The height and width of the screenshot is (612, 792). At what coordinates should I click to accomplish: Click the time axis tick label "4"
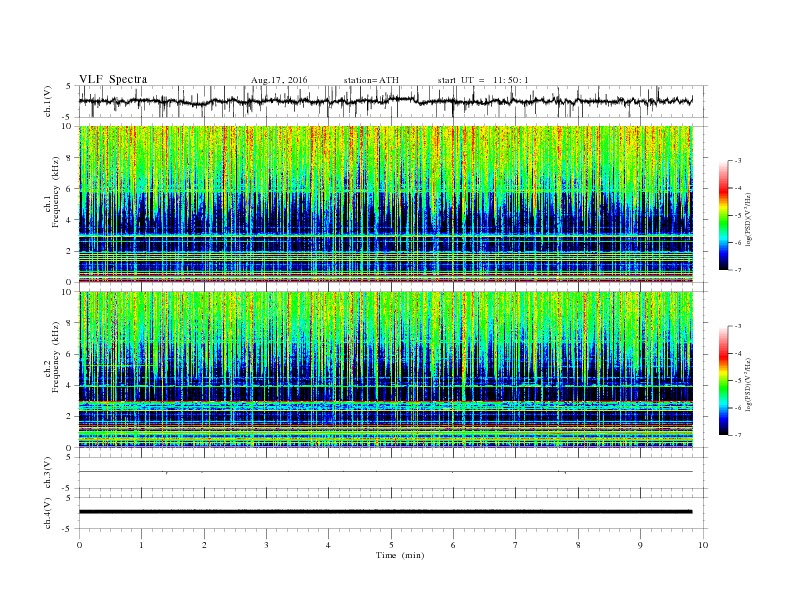(329, 545)
